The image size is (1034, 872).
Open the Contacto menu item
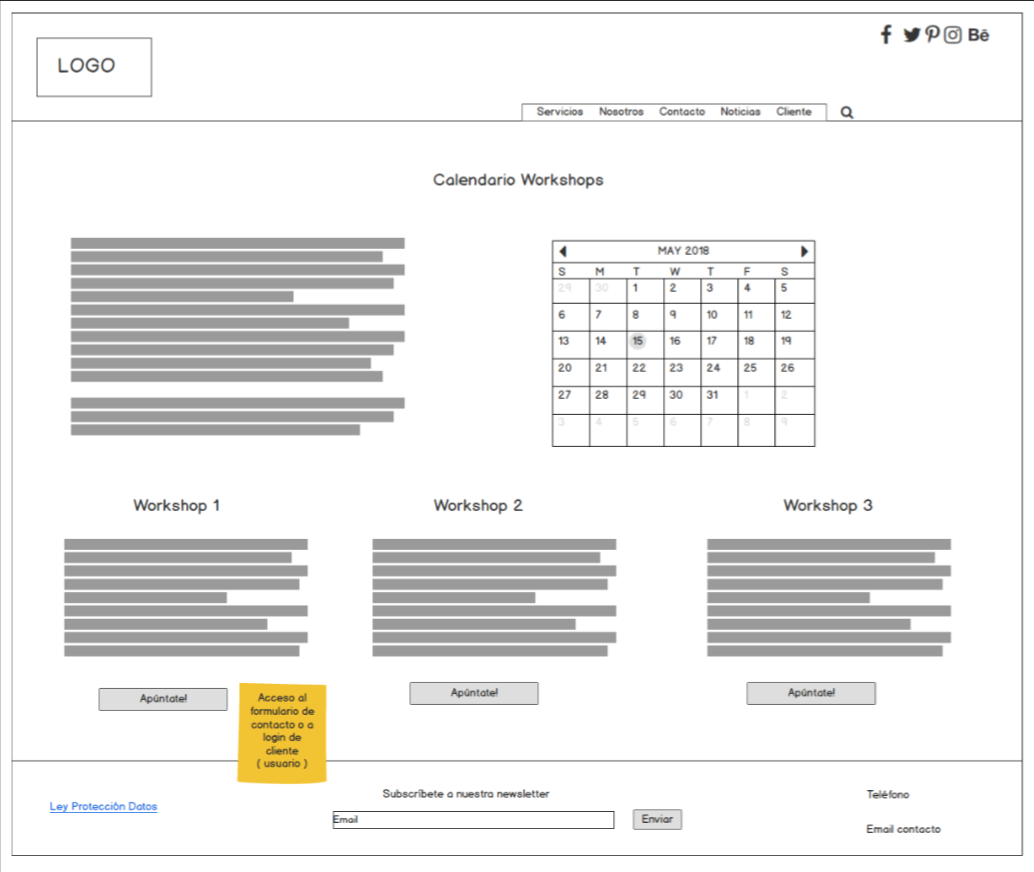[682, 111]
